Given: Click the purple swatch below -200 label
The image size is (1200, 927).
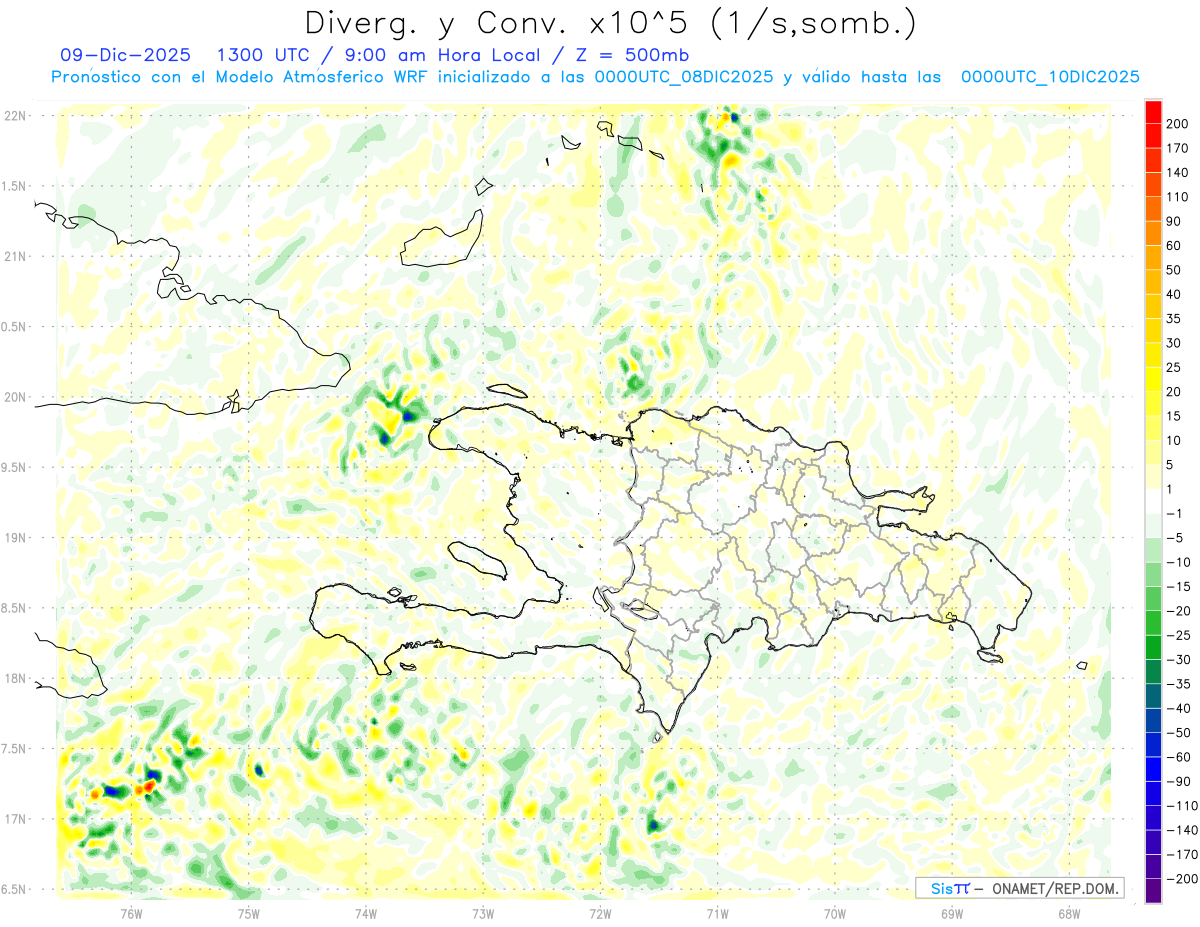Looking at the screenshot, I should point(1153,891).
